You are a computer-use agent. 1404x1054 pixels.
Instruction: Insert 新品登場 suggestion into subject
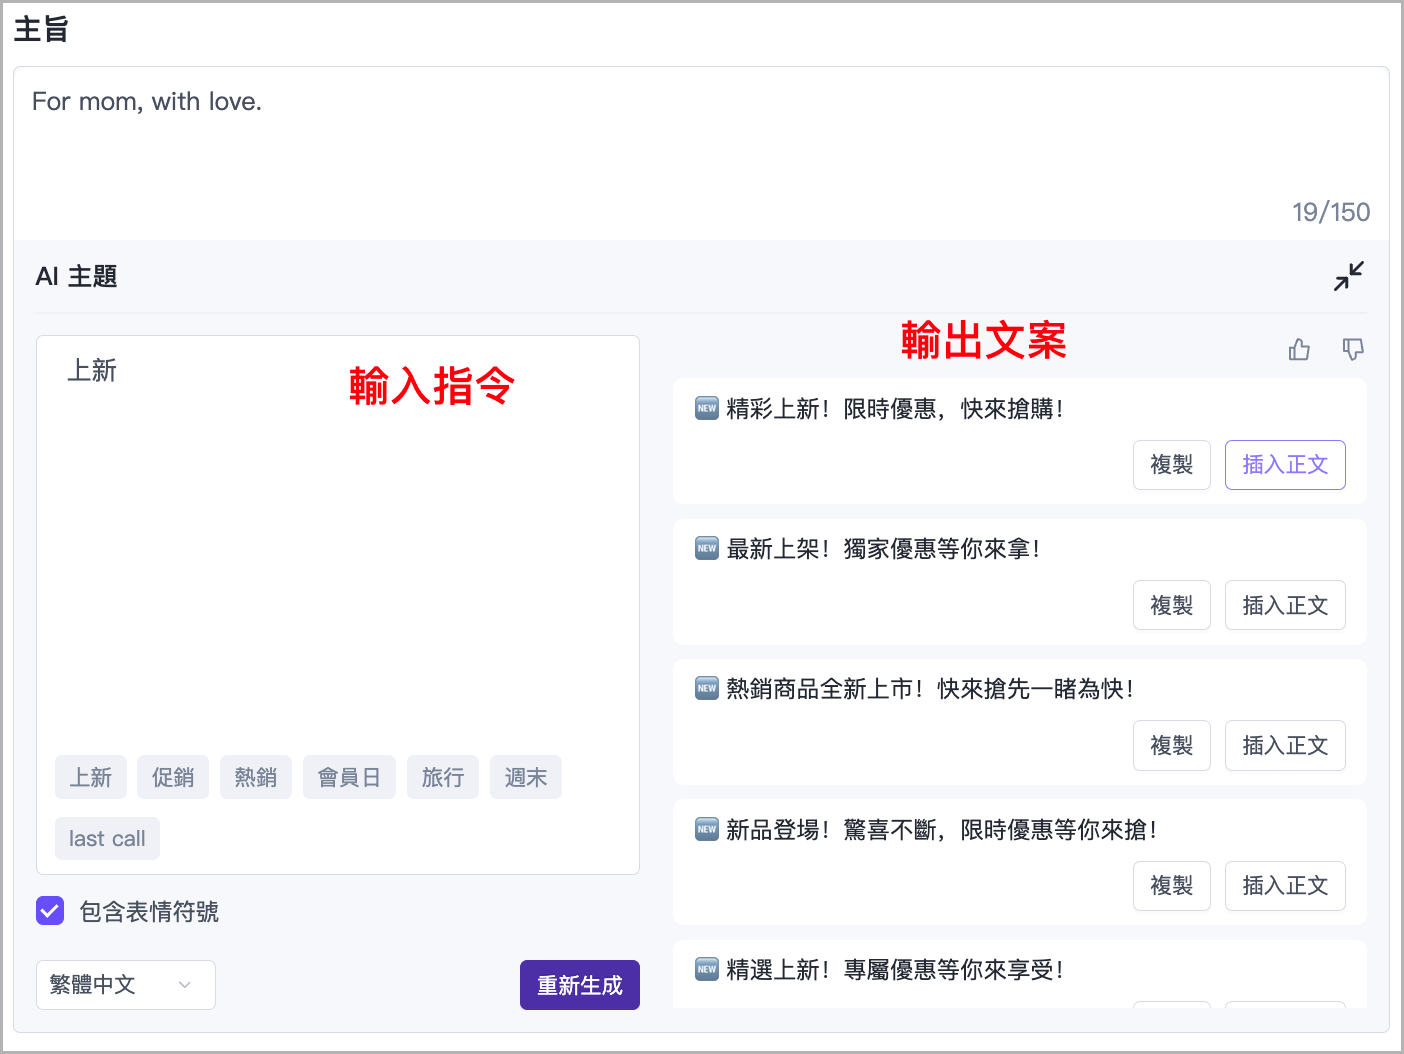pos(1285,886)
